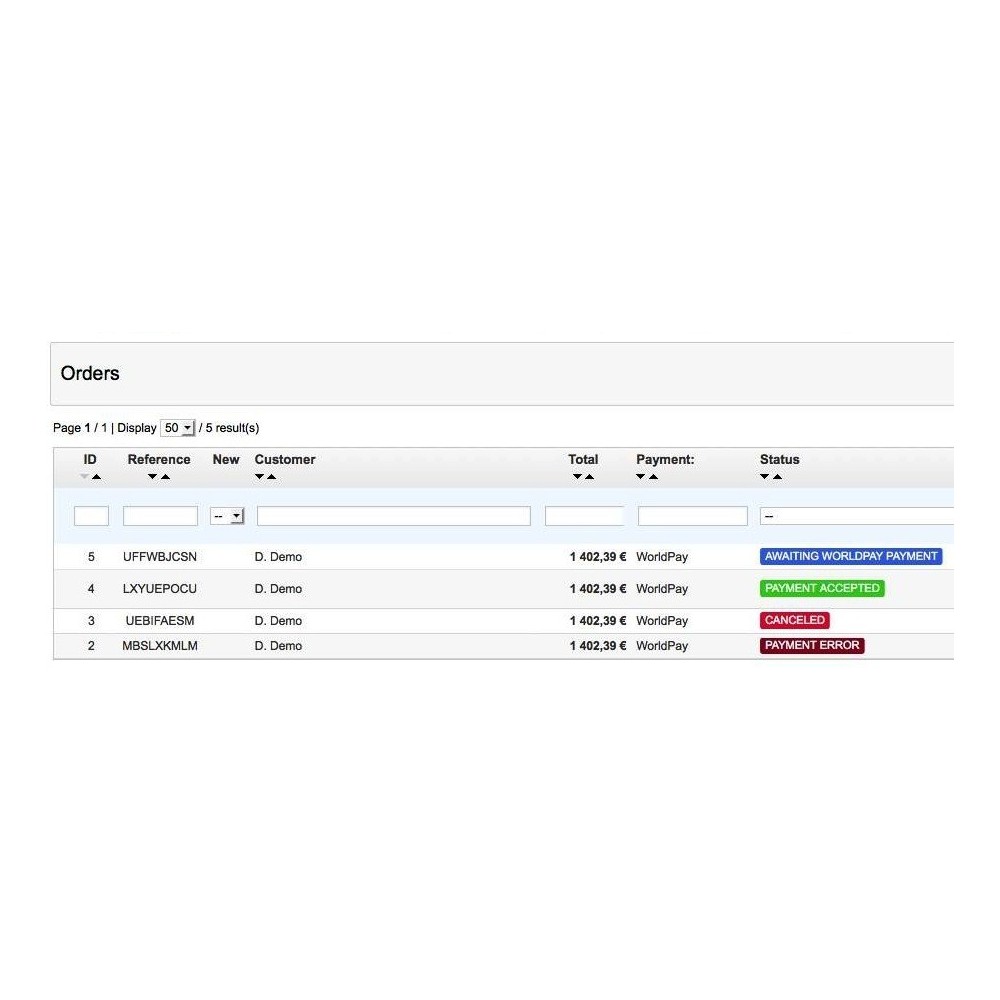Click the Payment Accepted green status badge

pos(822,588)
